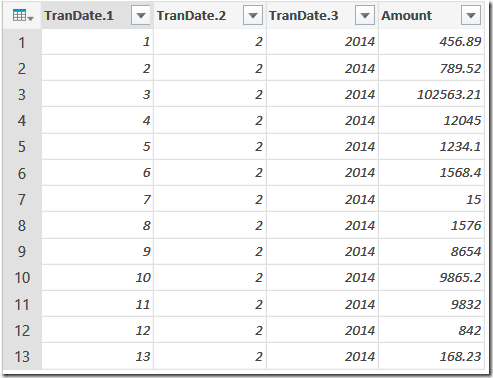Click the Amount cell 842

click(x=431, y=330)
